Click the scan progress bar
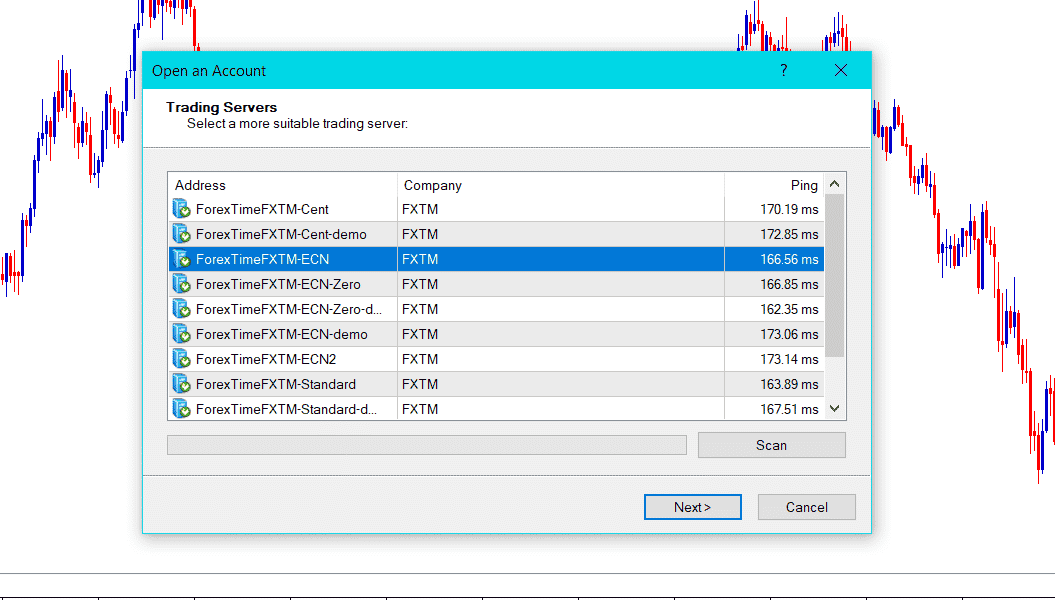The height and width of the screenshot is (600, 1055). tap(427, 445)
